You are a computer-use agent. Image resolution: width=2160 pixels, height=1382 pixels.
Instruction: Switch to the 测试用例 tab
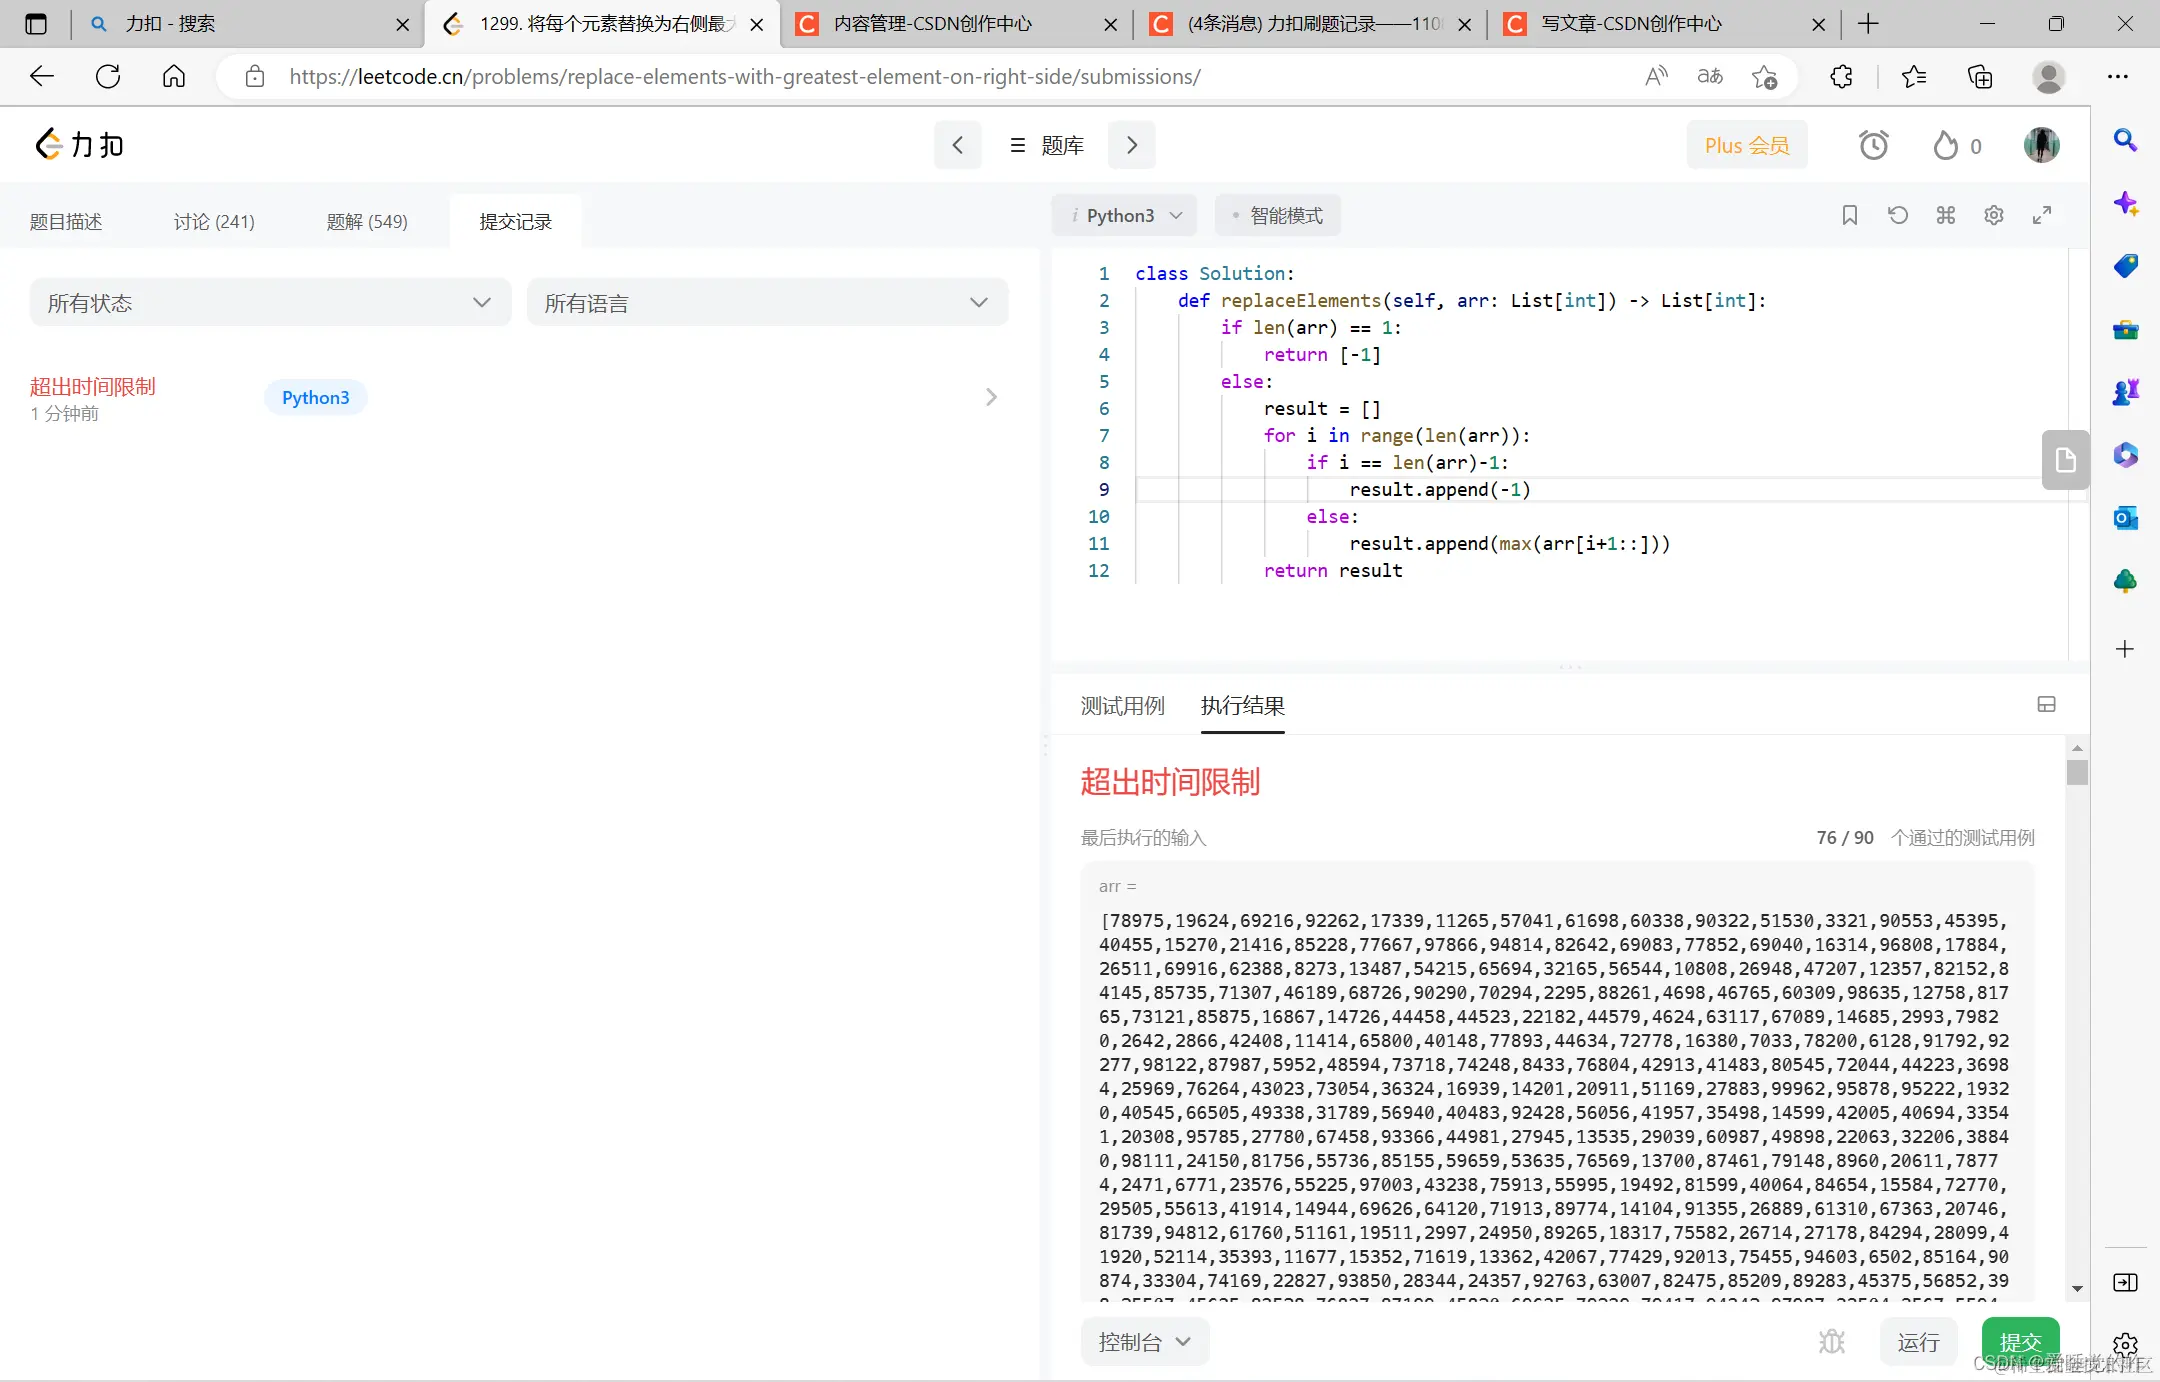click(1122, 706)
